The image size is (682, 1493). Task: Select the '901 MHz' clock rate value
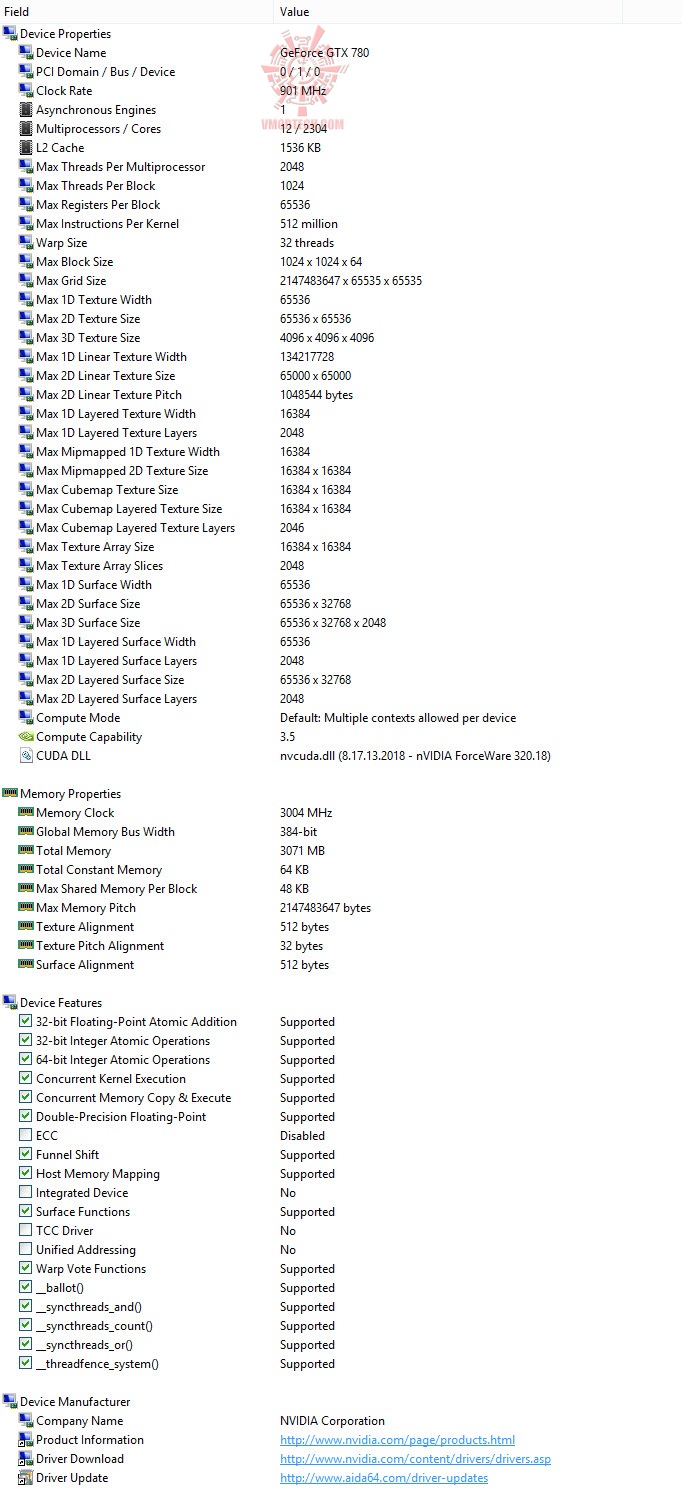click(303, 91)
